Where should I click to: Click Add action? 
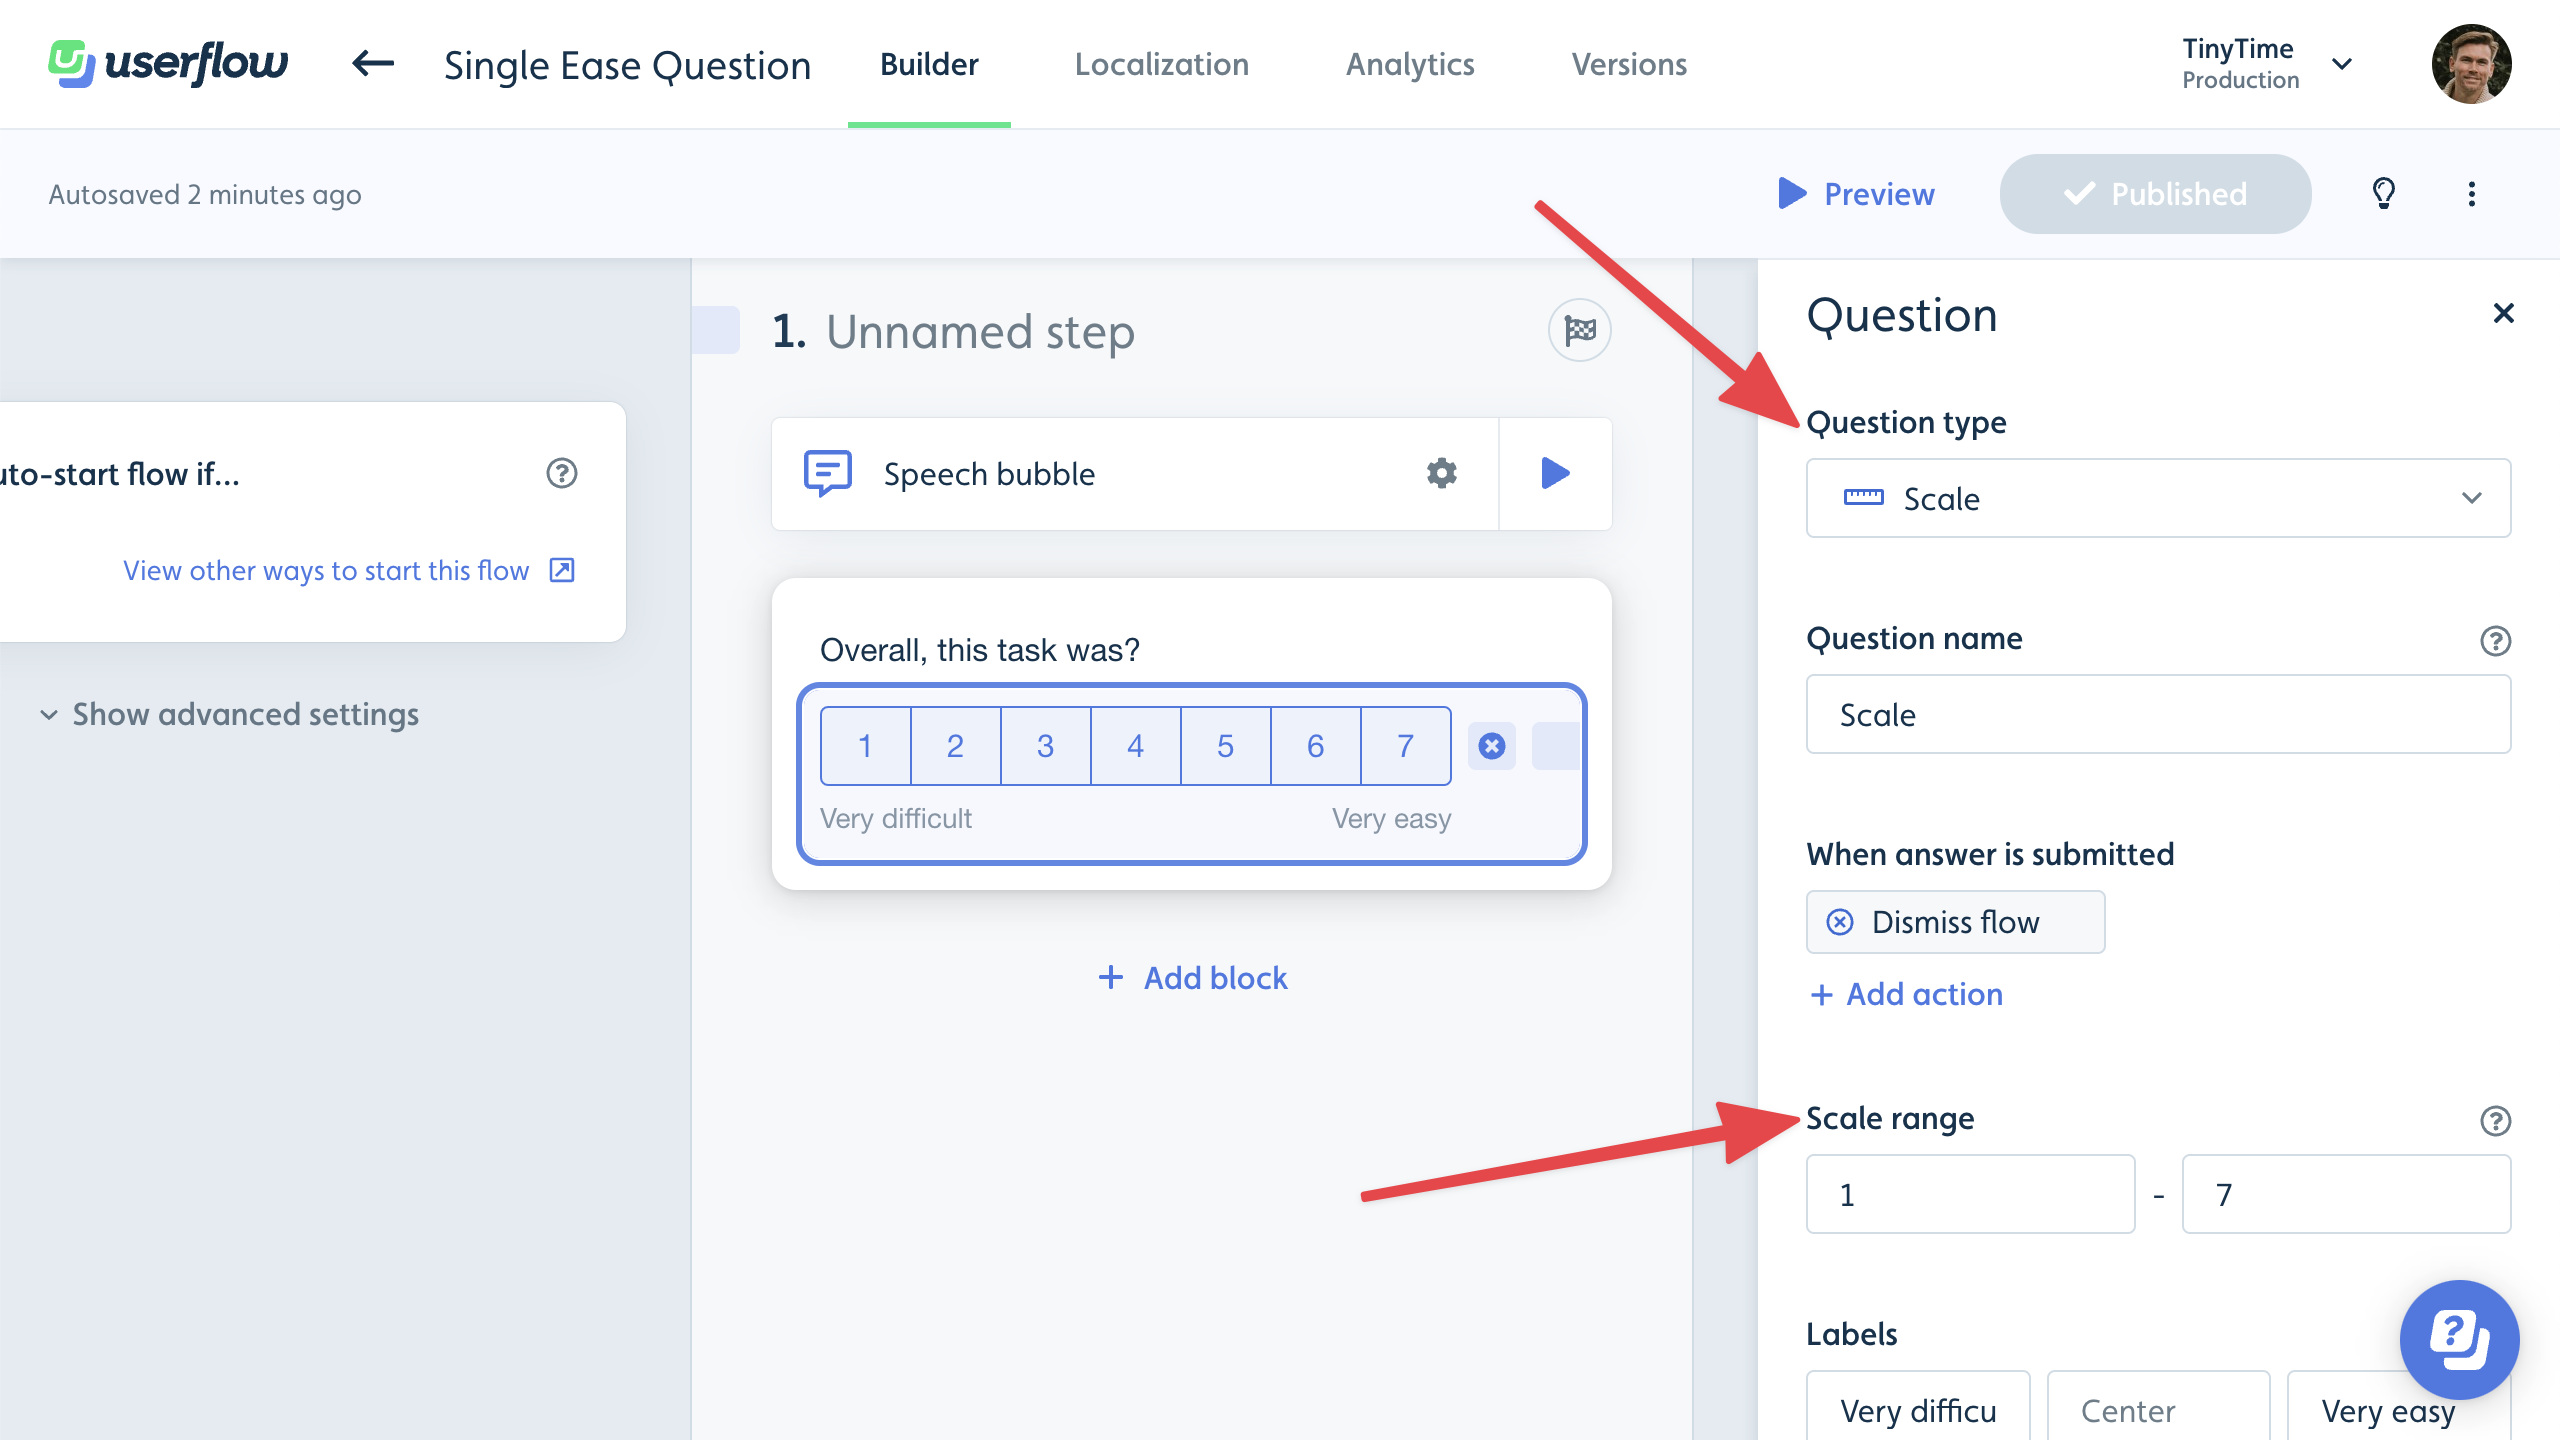click(x=1906, y=994)
